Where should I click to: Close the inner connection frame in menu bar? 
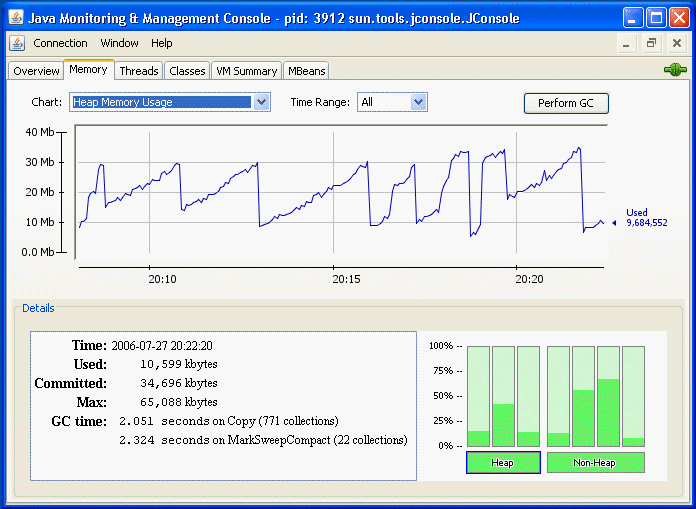[676, 44]
